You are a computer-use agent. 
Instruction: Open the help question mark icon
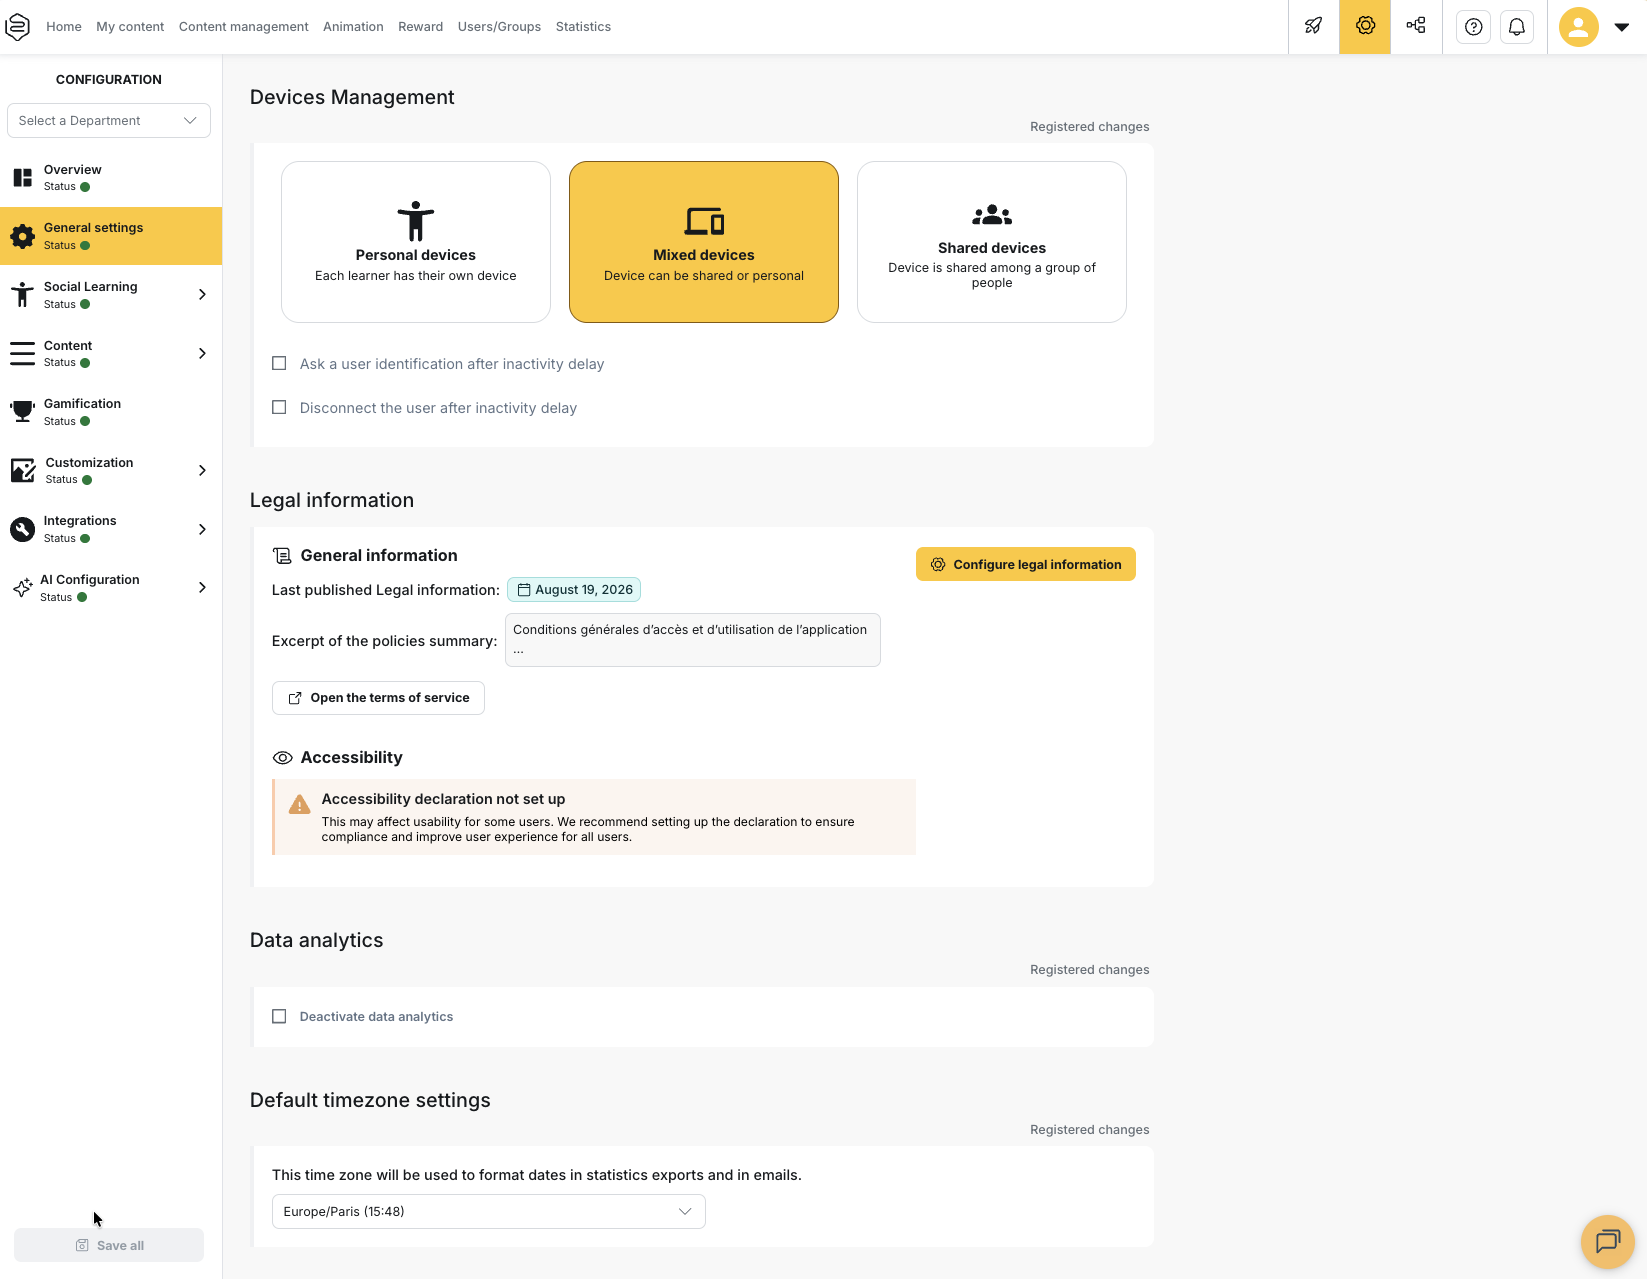pos(1473,27)
